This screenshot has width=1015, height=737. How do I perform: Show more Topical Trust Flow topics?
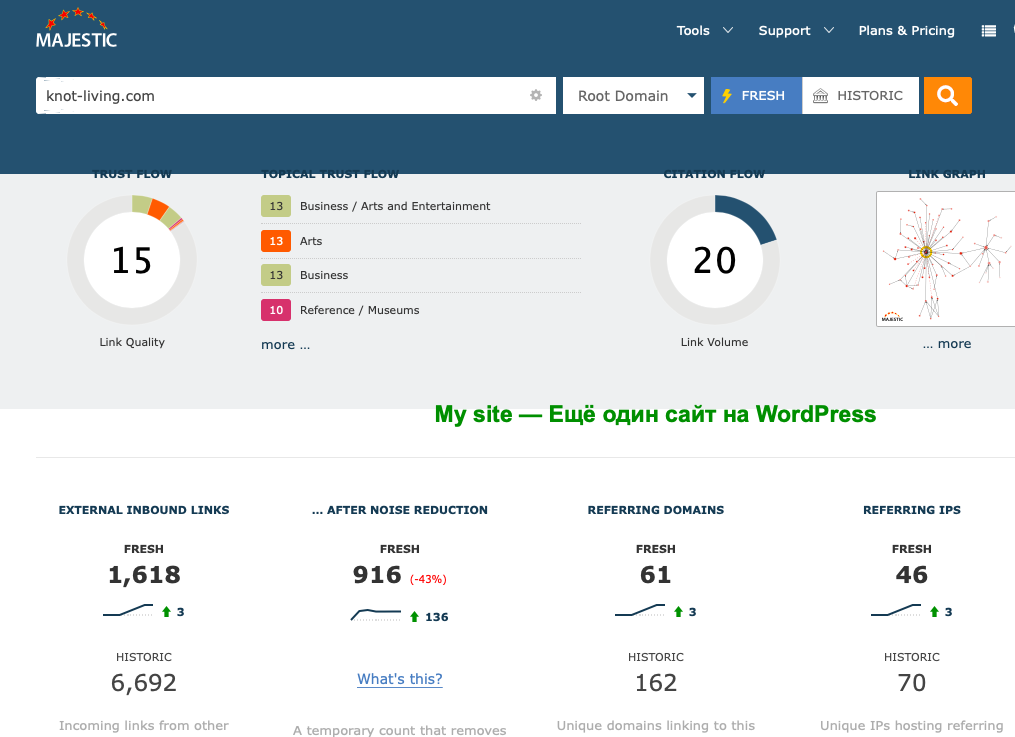click(285, 345)
